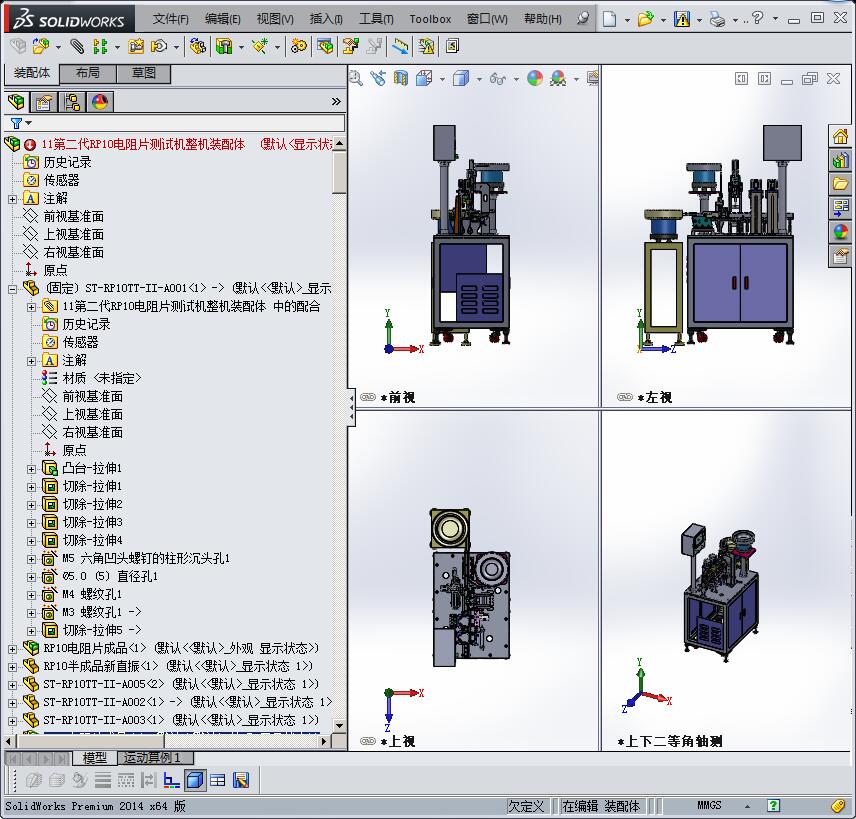The width and height of the screenshot is (856, 819).
Task: Click the Insert Components toolbar icon
Action: pos(40,46)
